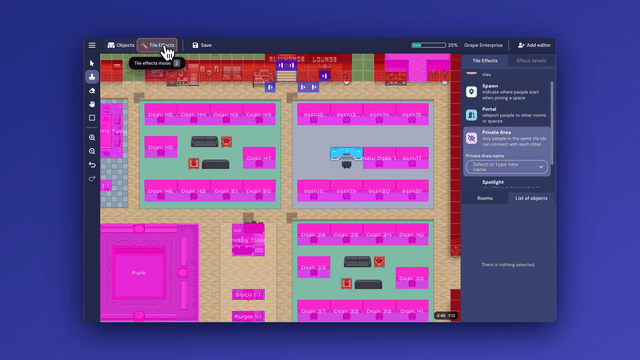Viewport: 640px width, 360px height.
Task: Undo the last action
Action: coord(92,165)
